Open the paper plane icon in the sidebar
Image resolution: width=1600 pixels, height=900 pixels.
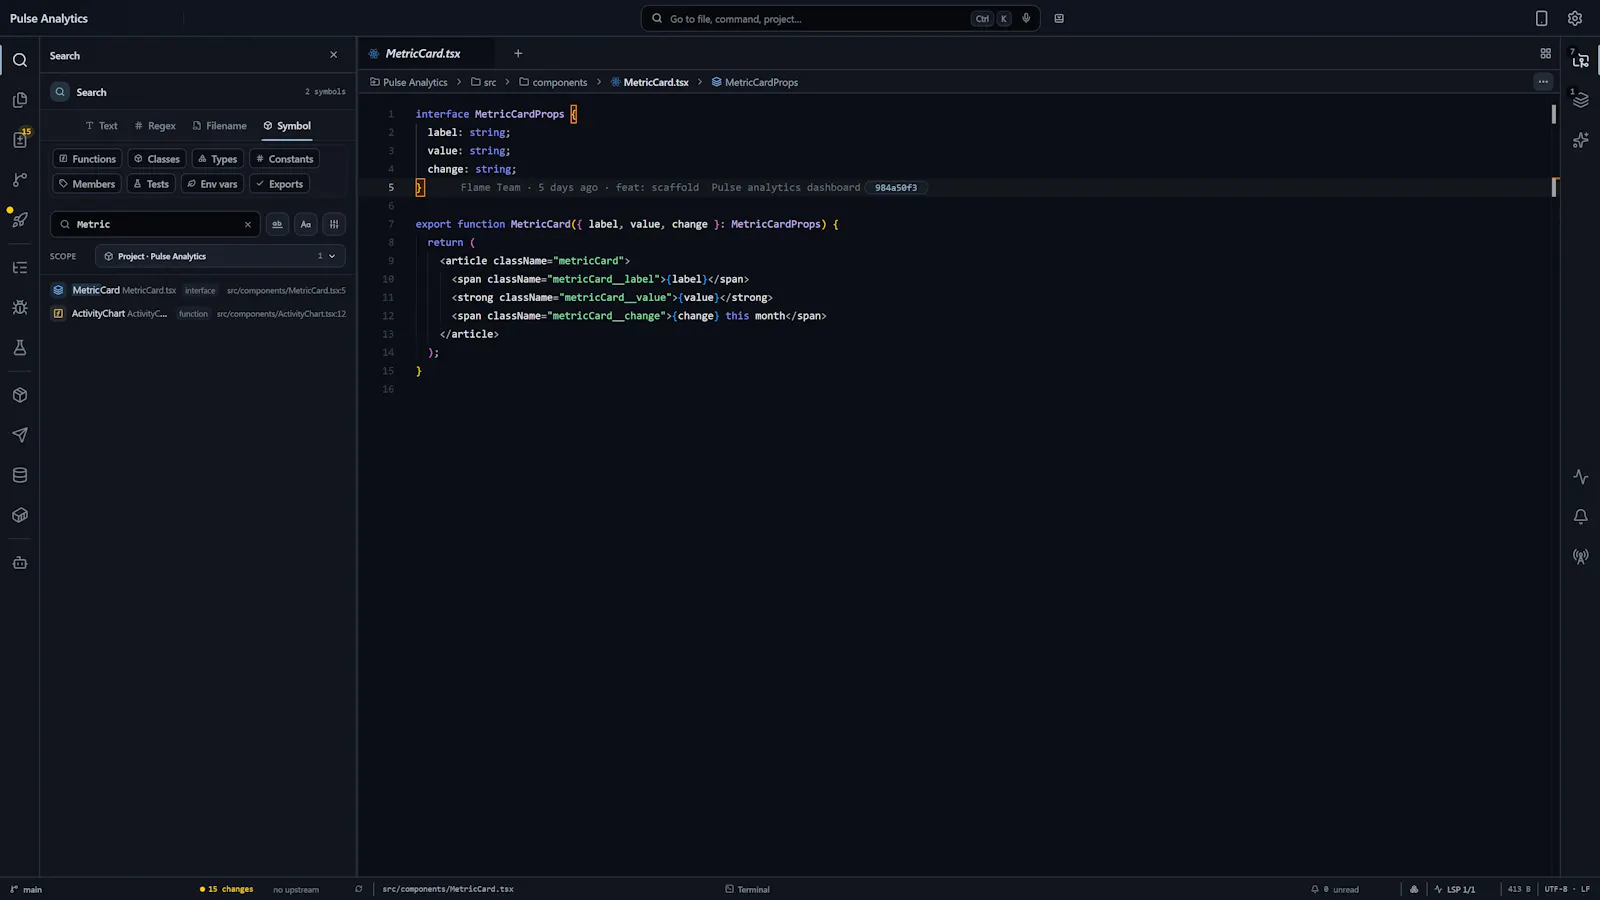tap(20, 435)
